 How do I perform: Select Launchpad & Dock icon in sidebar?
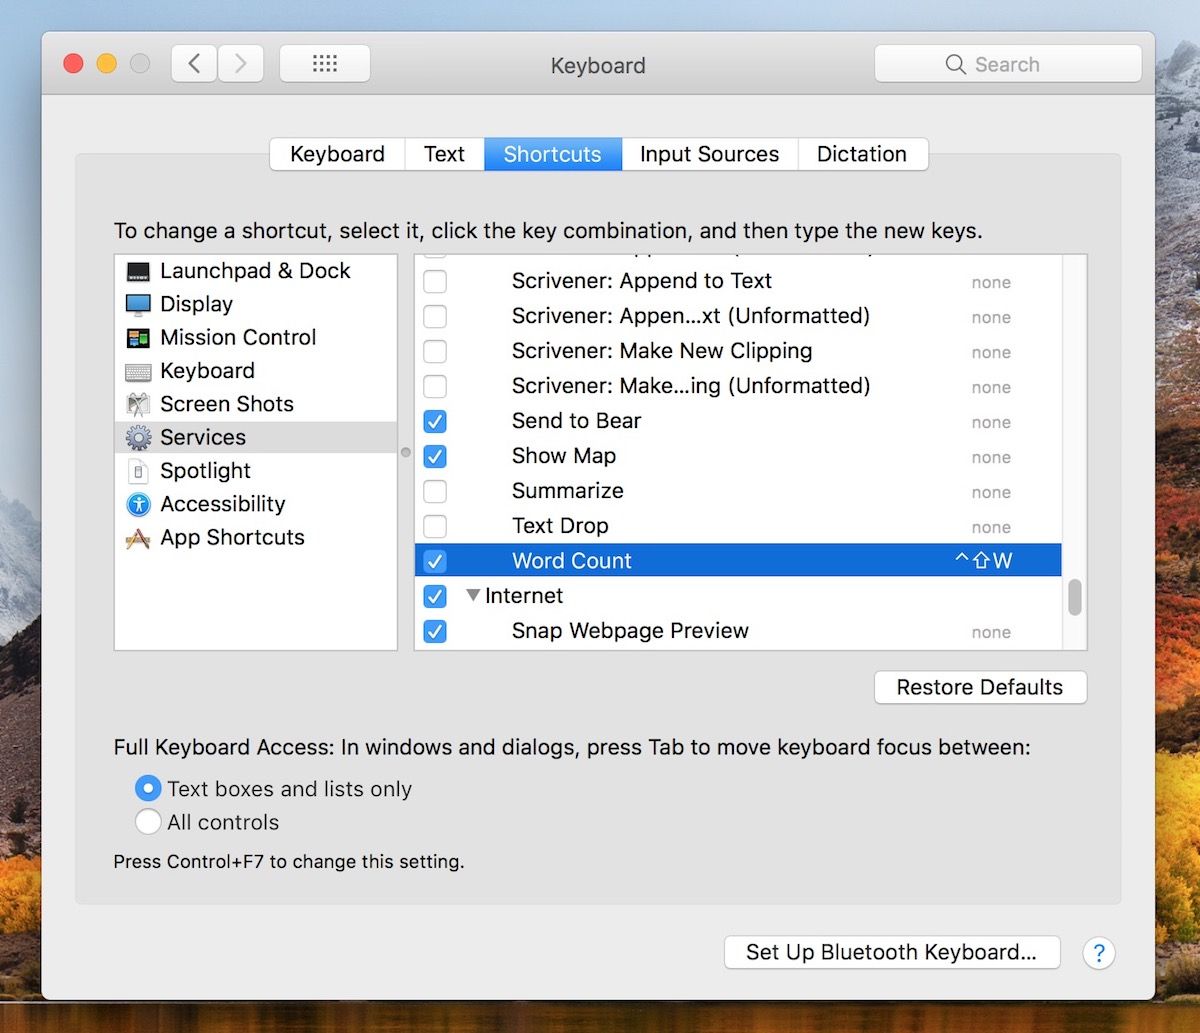pyautogui.click(x=138, y=271)
